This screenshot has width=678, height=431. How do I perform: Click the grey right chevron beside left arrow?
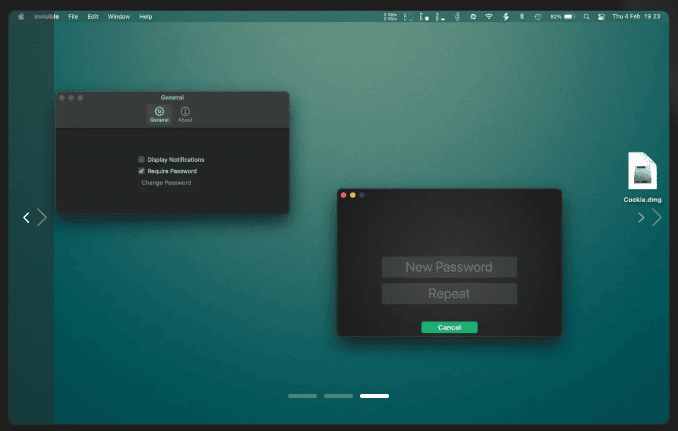(x=42, y=217)
